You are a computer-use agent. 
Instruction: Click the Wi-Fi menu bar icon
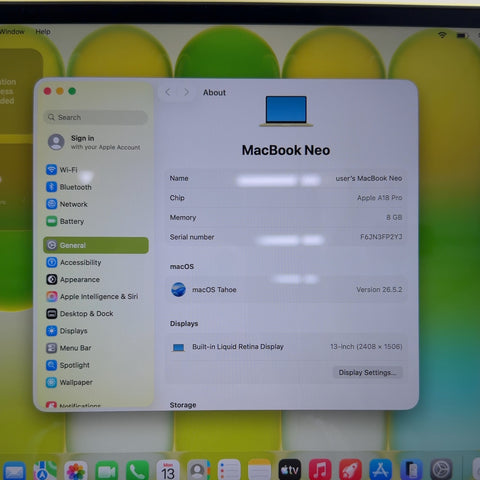coord(442,35)
